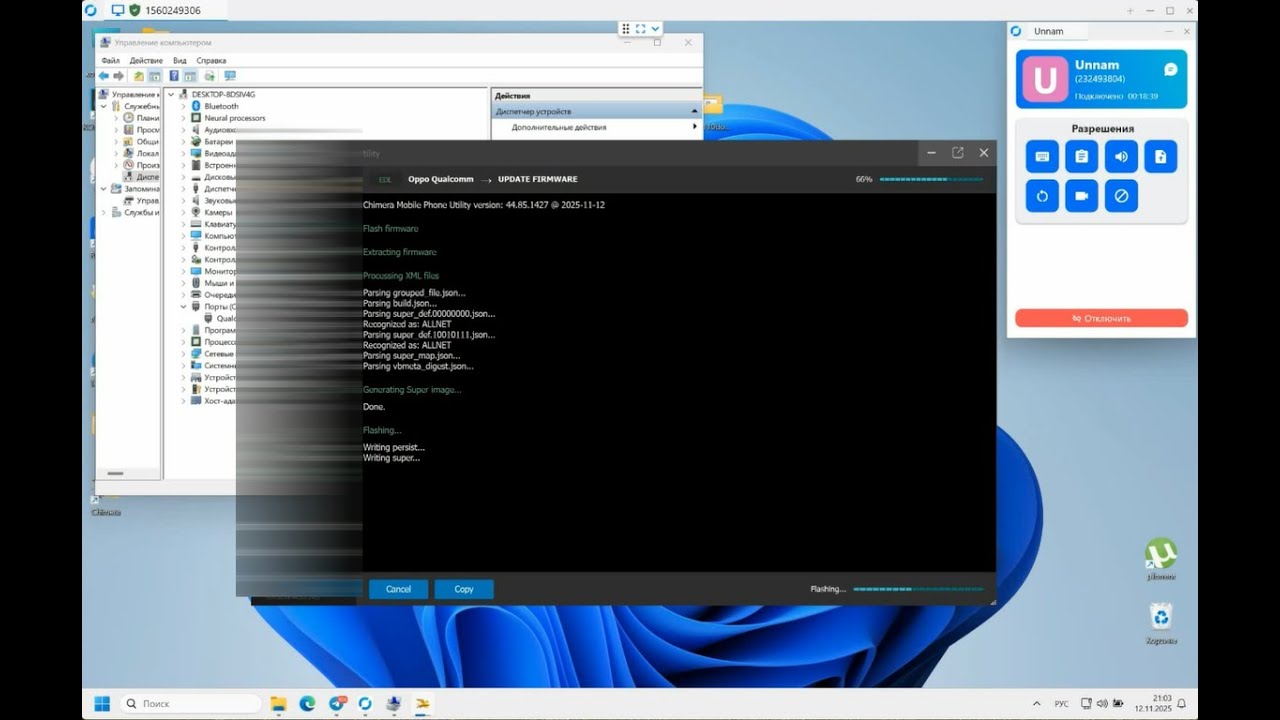Image resolution: width=1280 pixels, height=720 pixels.
Task: Expand the Bluetooth device category
Action: click(x=183, y=106)
